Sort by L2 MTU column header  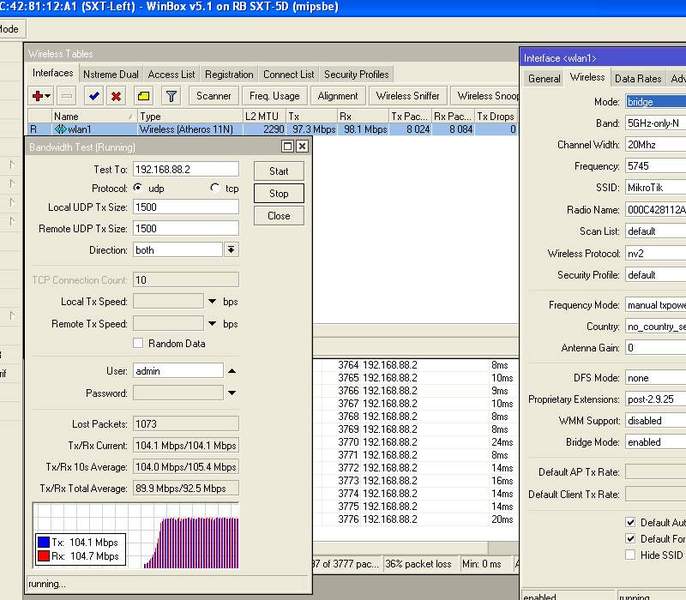264,116
